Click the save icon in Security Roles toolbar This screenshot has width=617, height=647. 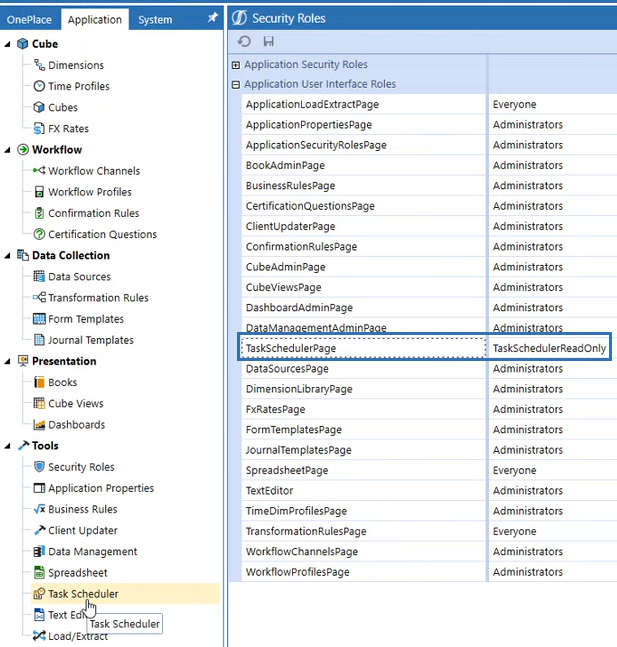pyautogui.click(x=268, y=41)
